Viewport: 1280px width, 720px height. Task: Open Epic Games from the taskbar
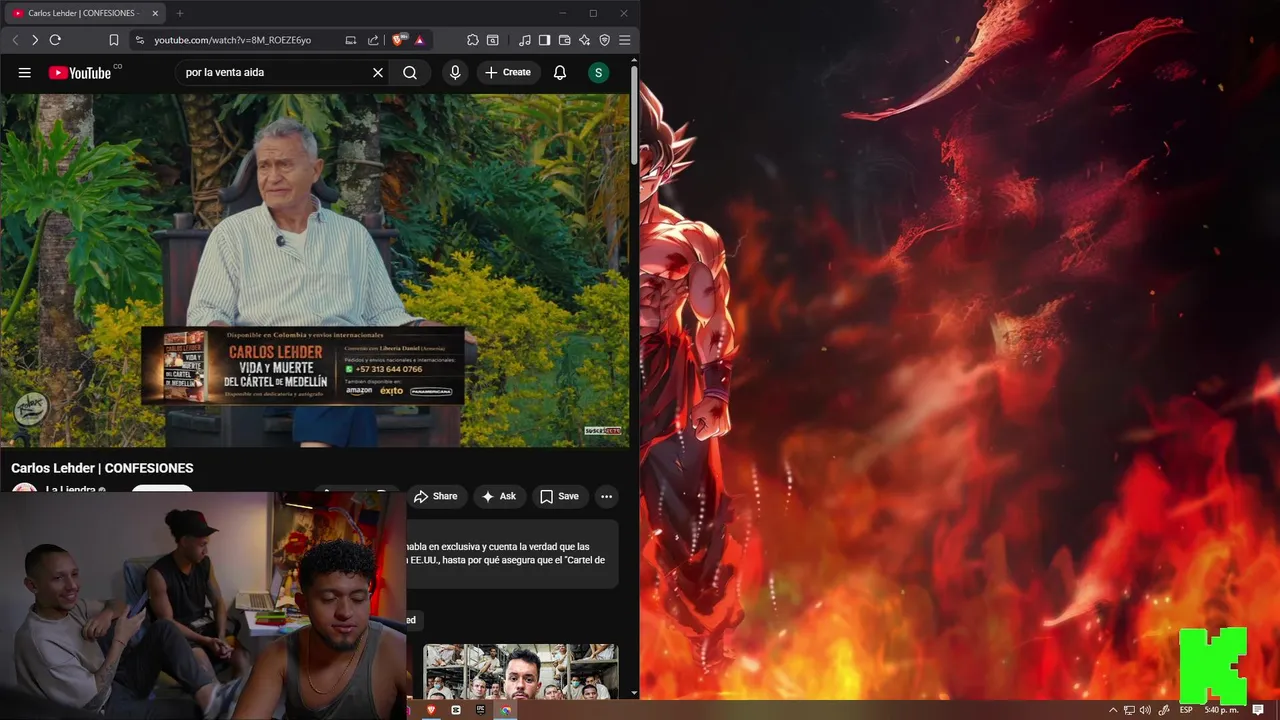pyautogui.click(x=481, y=710)
